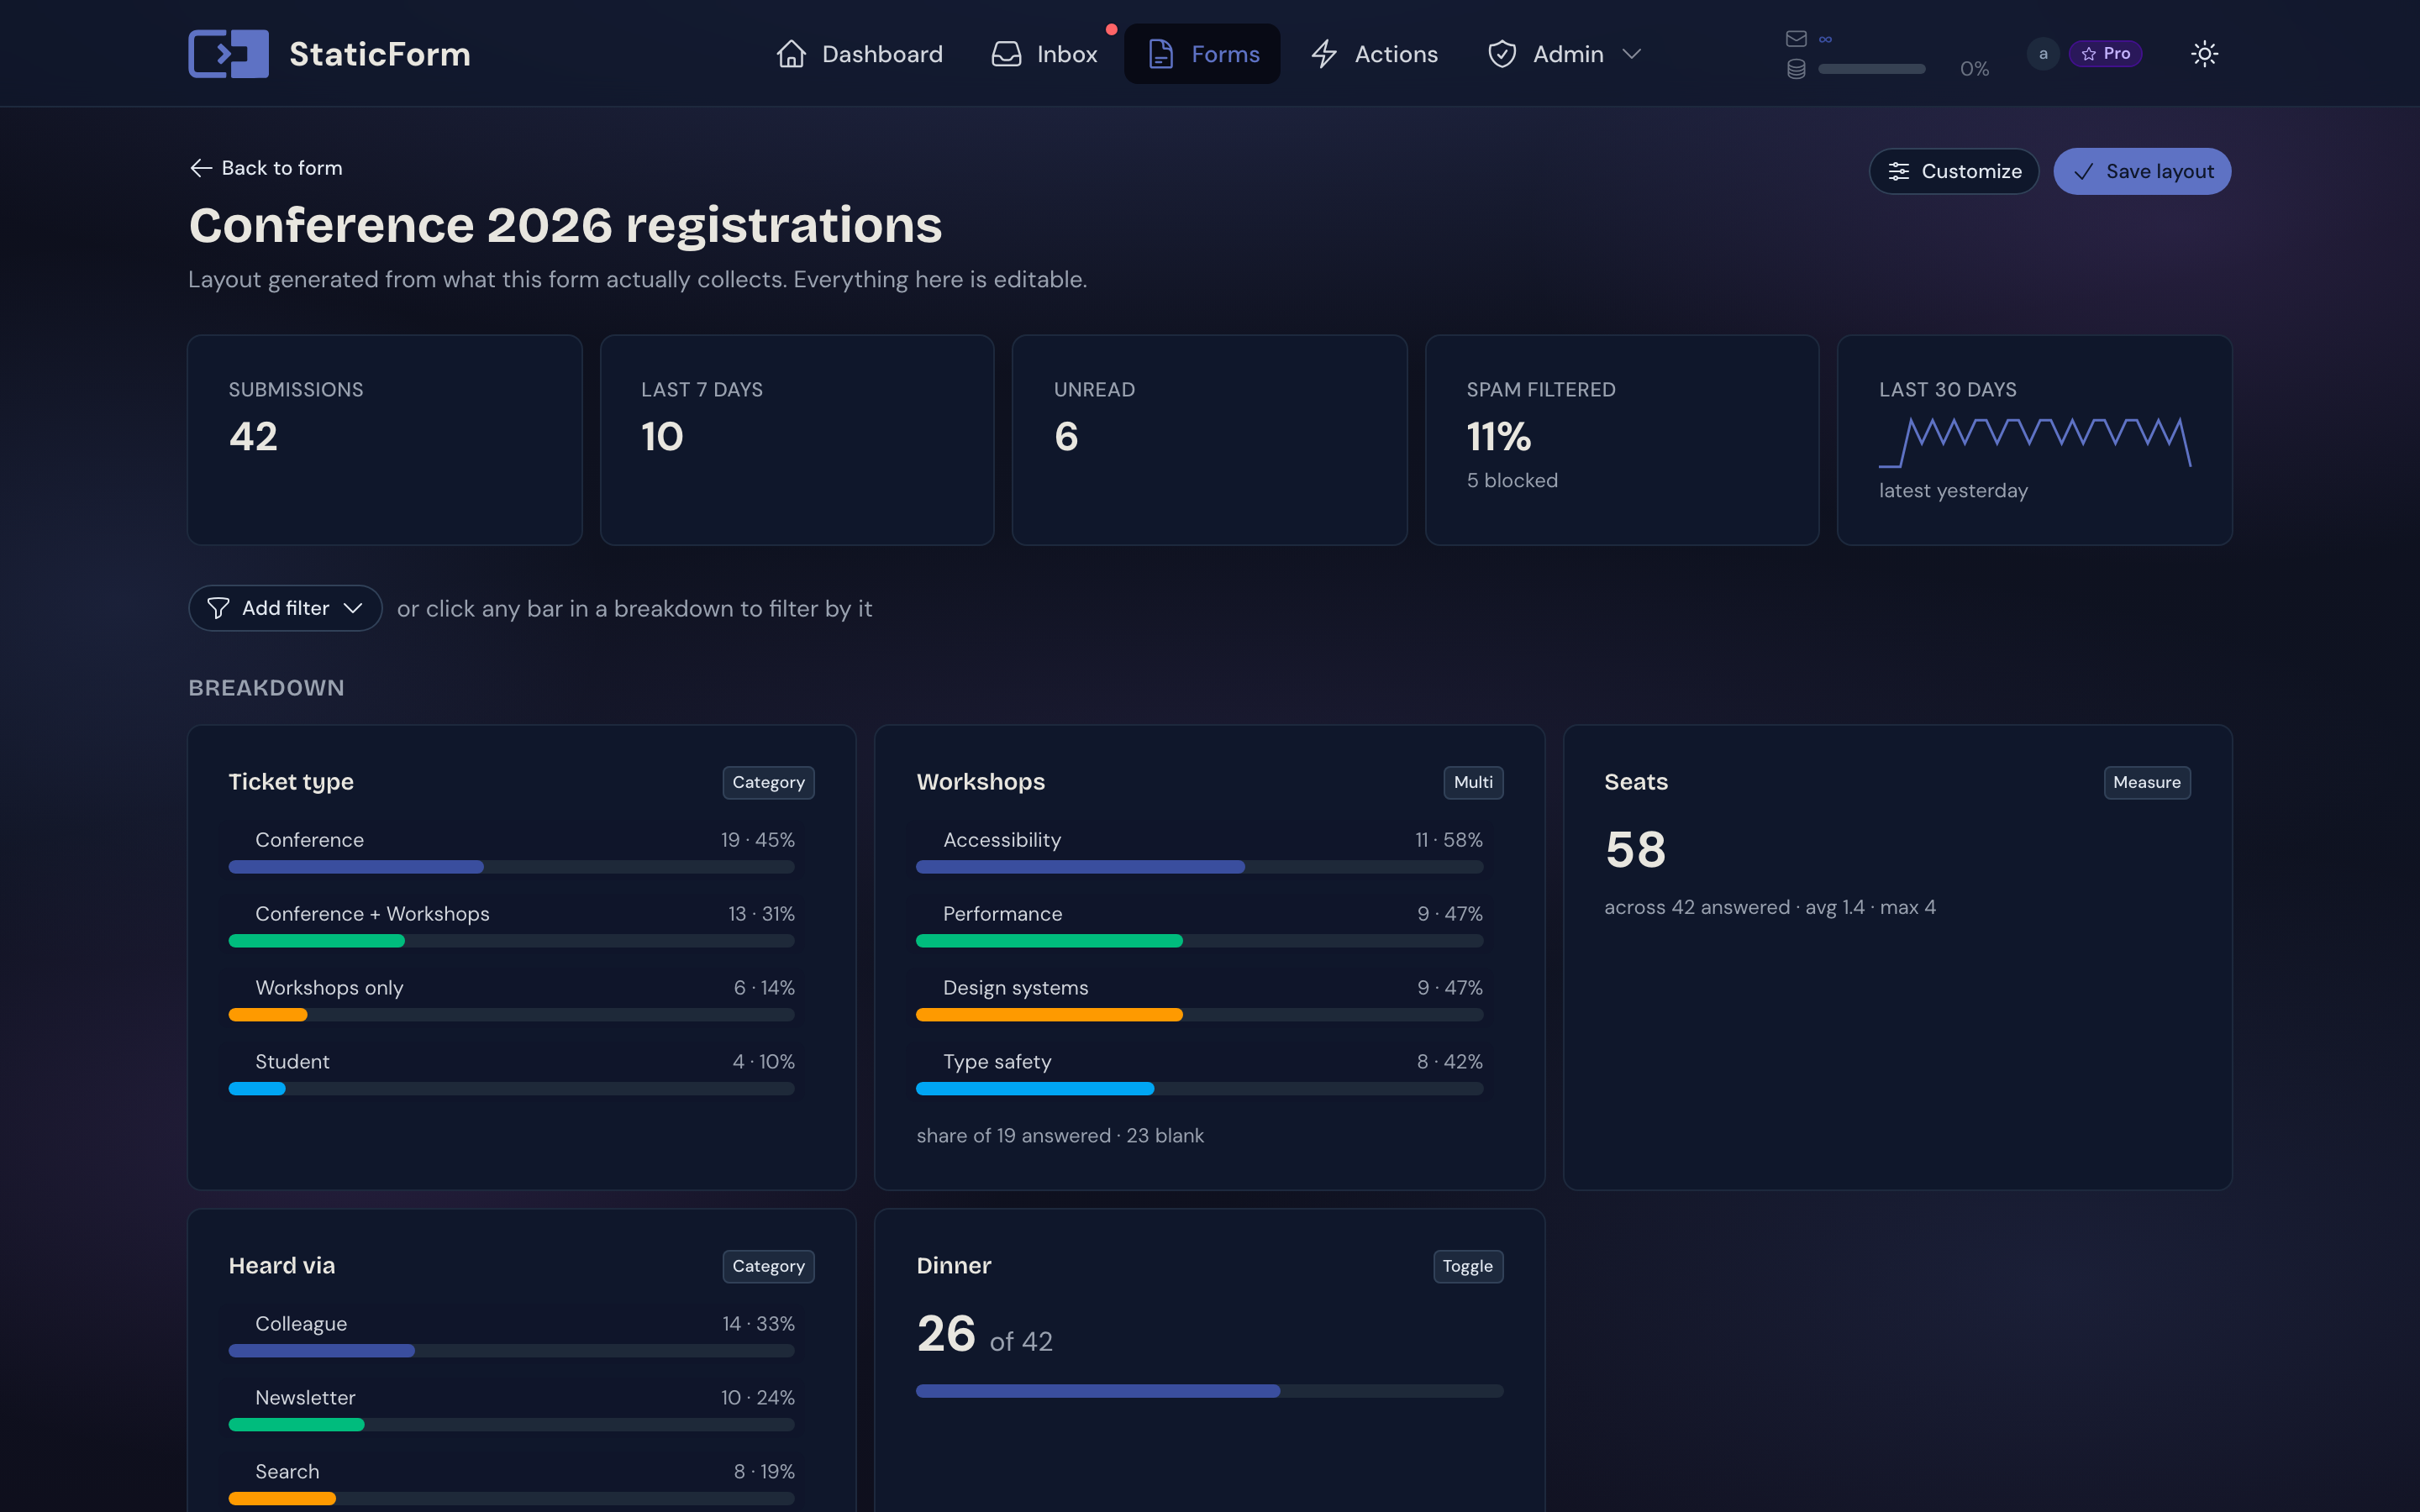Screen dimensions: 2420x1512
Task: Click the Customize sliders icon
Action: pyautogui.click(x=1898, y=172)
